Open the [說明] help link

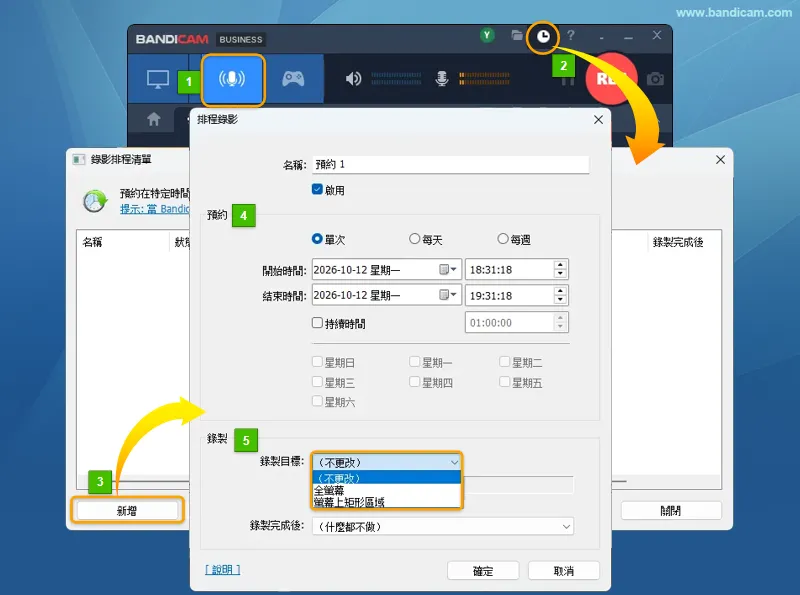point(222,569)
